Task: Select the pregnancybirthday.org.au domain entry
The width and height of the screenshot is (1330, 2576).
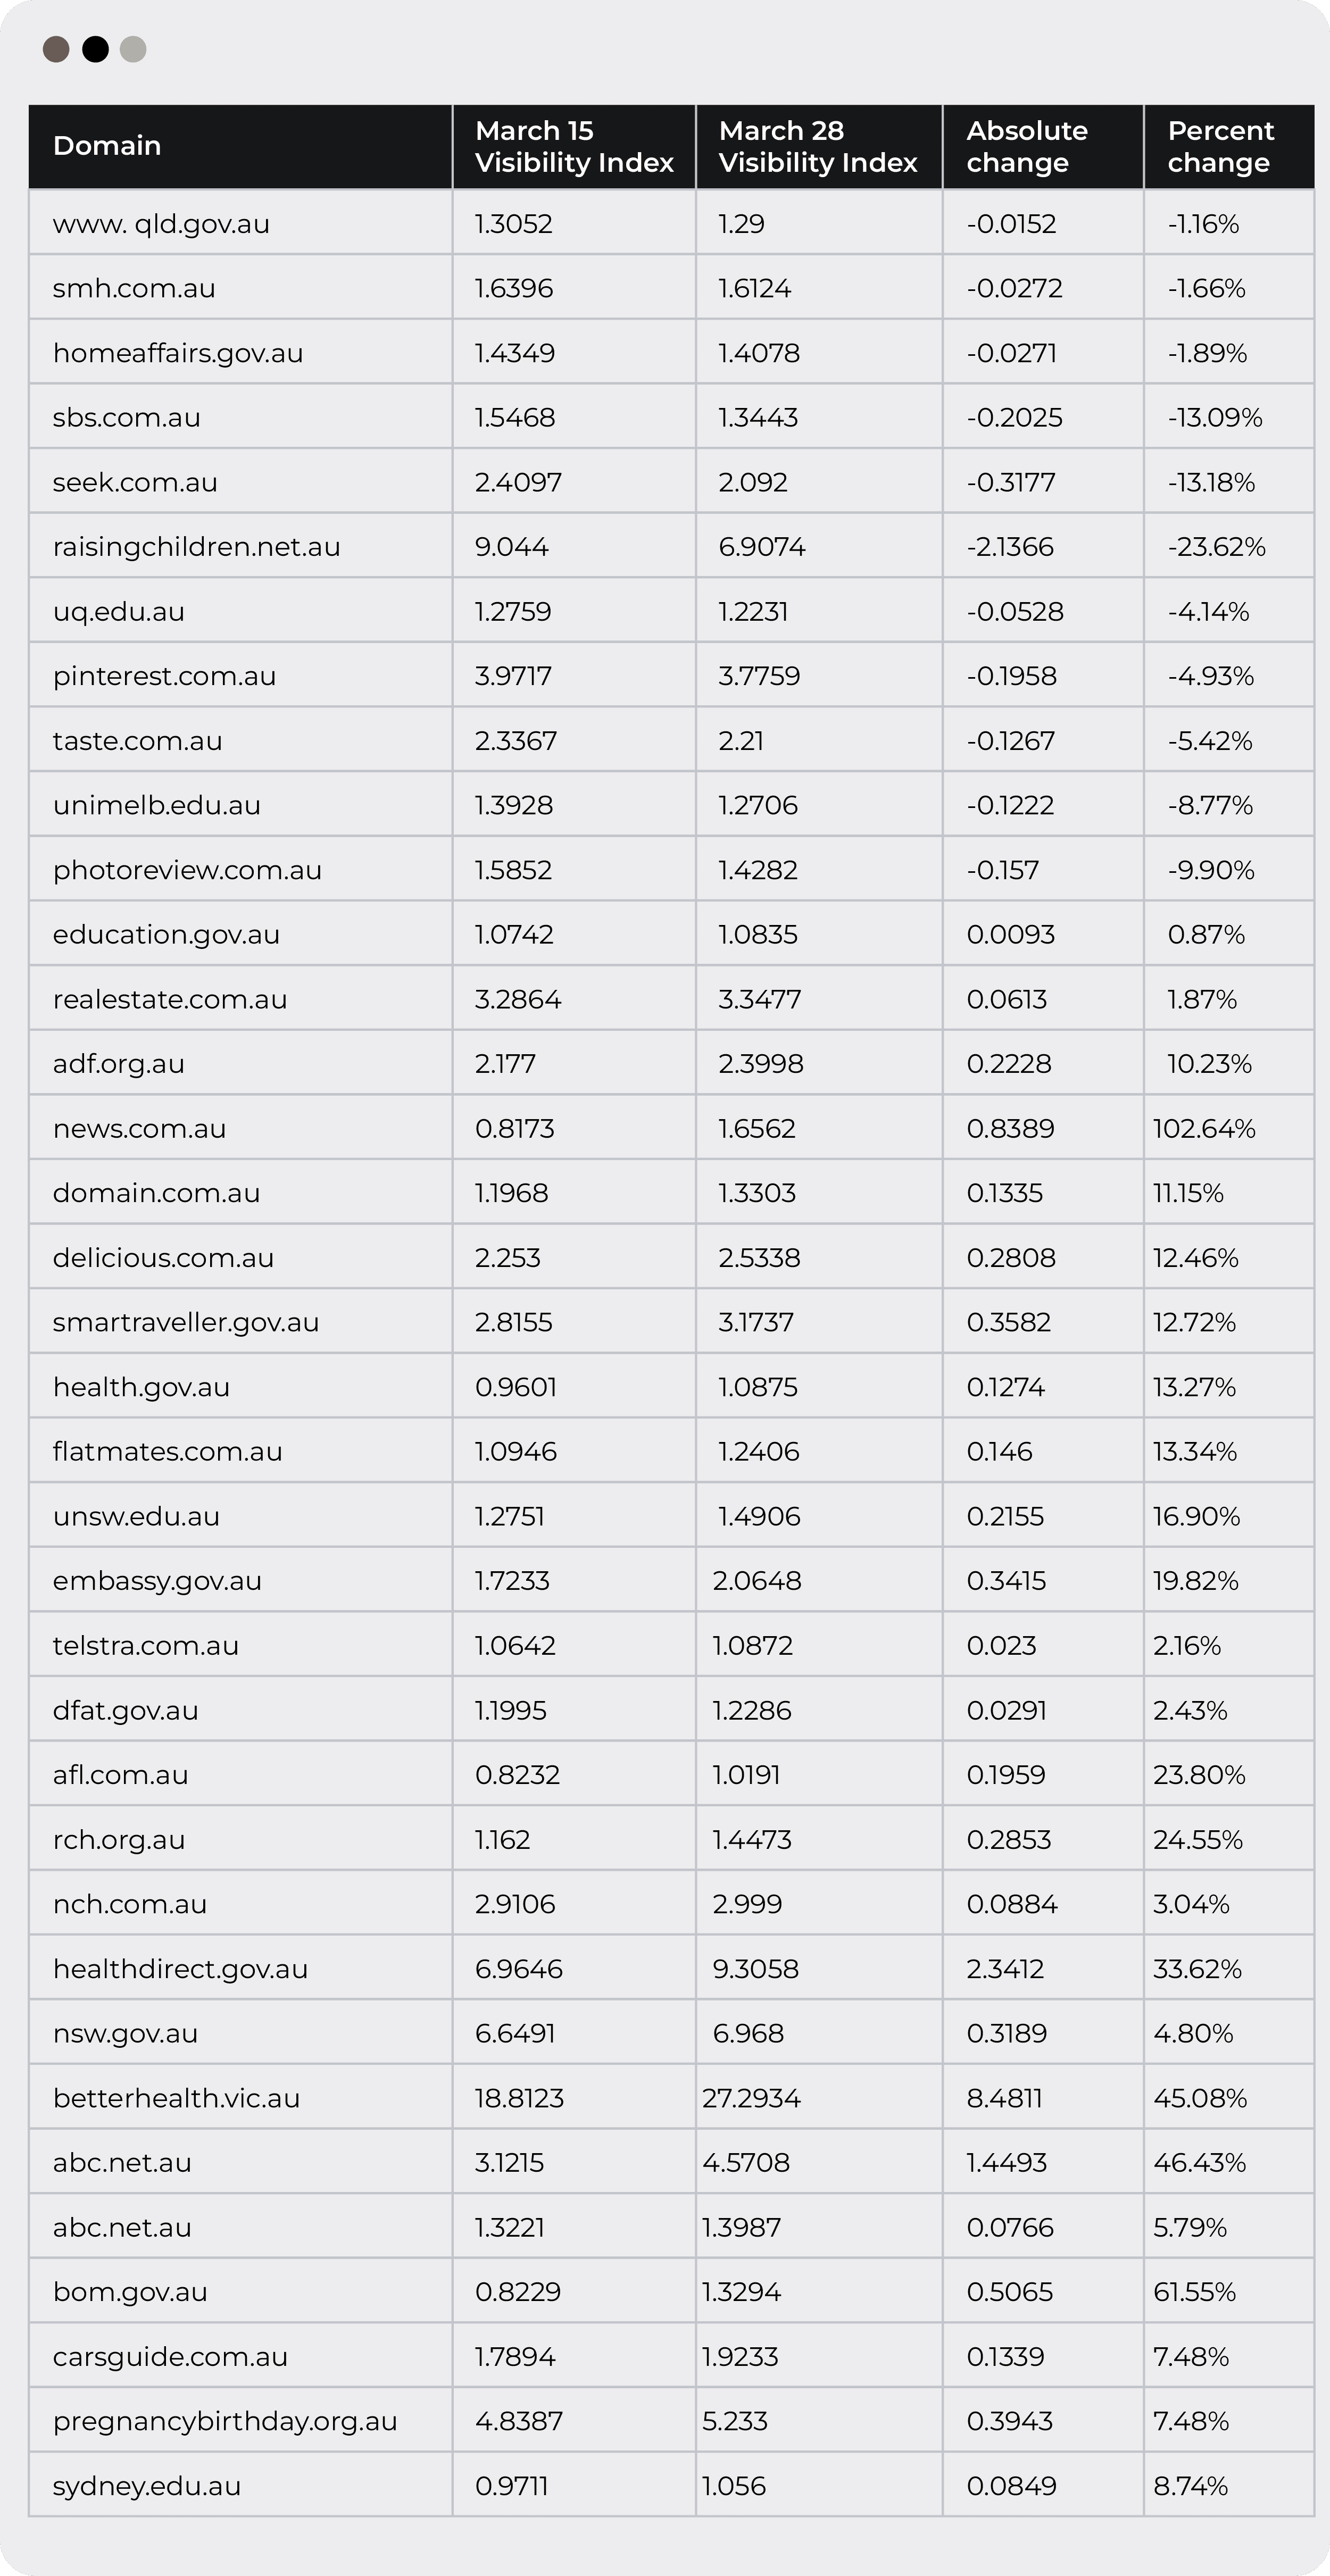Action: click(x=225, y=2421)
